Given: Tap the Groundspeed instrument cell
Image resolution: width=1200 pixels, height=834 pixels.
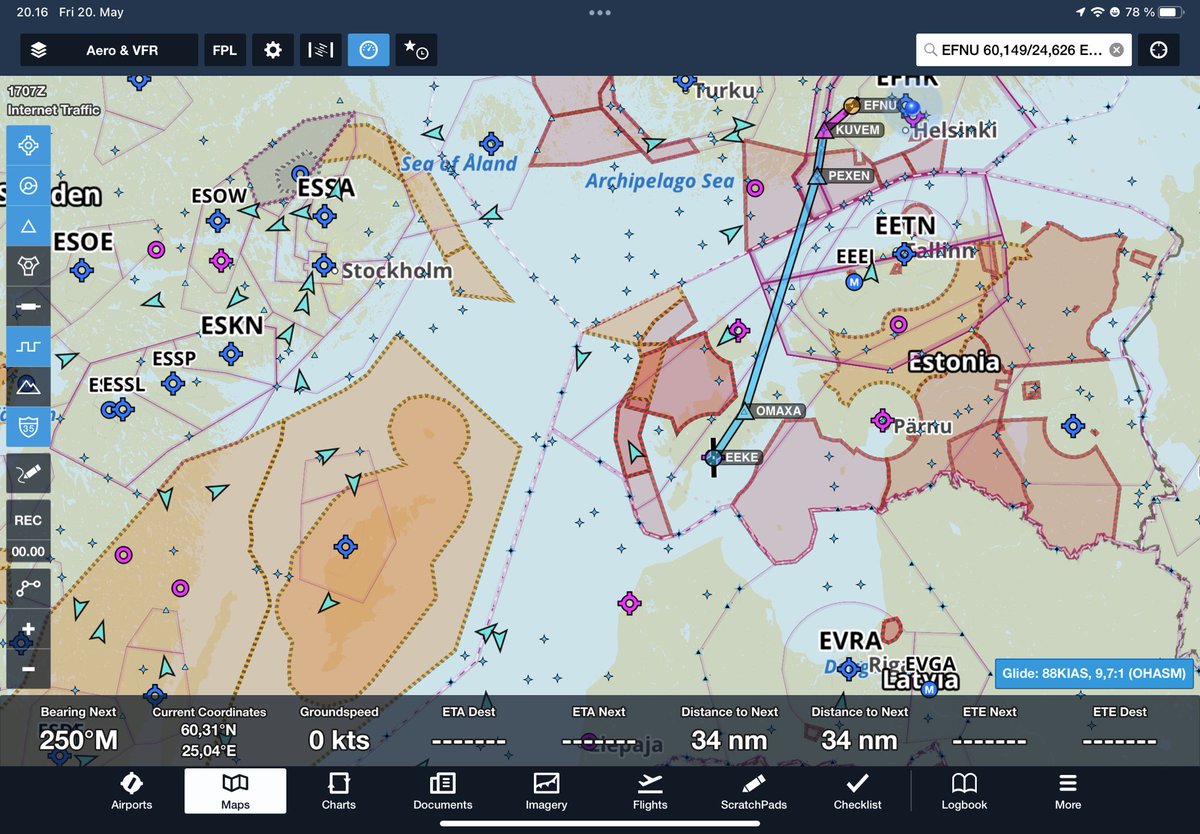Looking at the screenshot, I should pyautogui.click(x=339, y=731).
